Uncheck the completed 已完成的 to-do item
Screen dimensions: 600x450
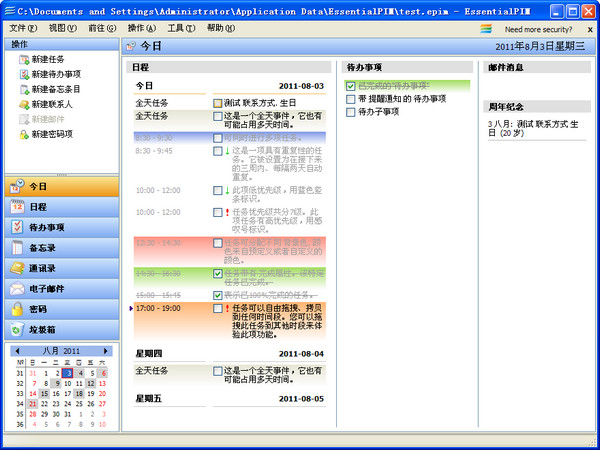(350, 86)
